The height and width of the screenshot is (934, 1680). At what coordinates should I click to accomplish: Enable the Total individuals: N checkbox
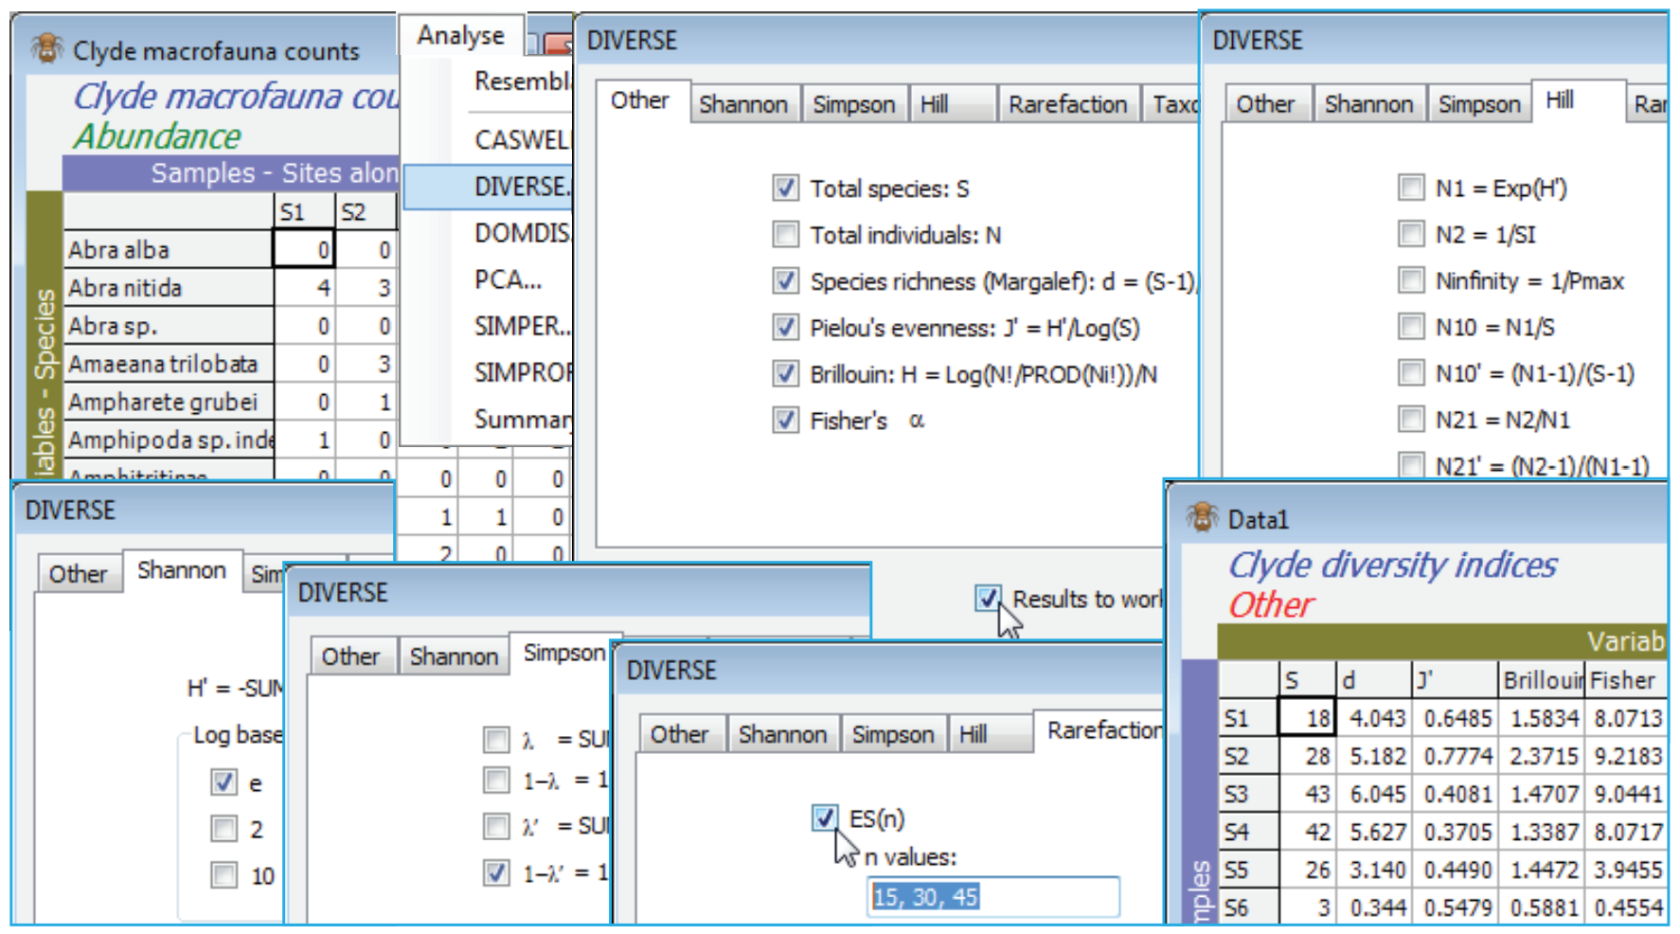tap(785, 234)
